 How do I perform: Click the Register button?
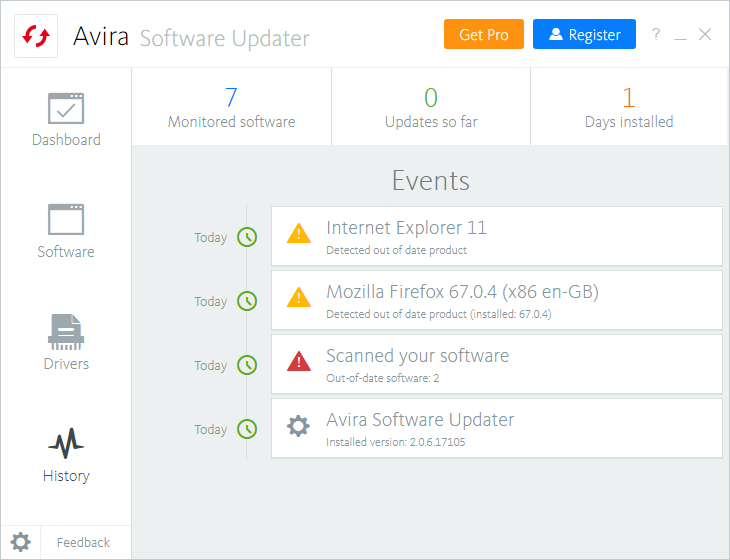click(584, 35)
